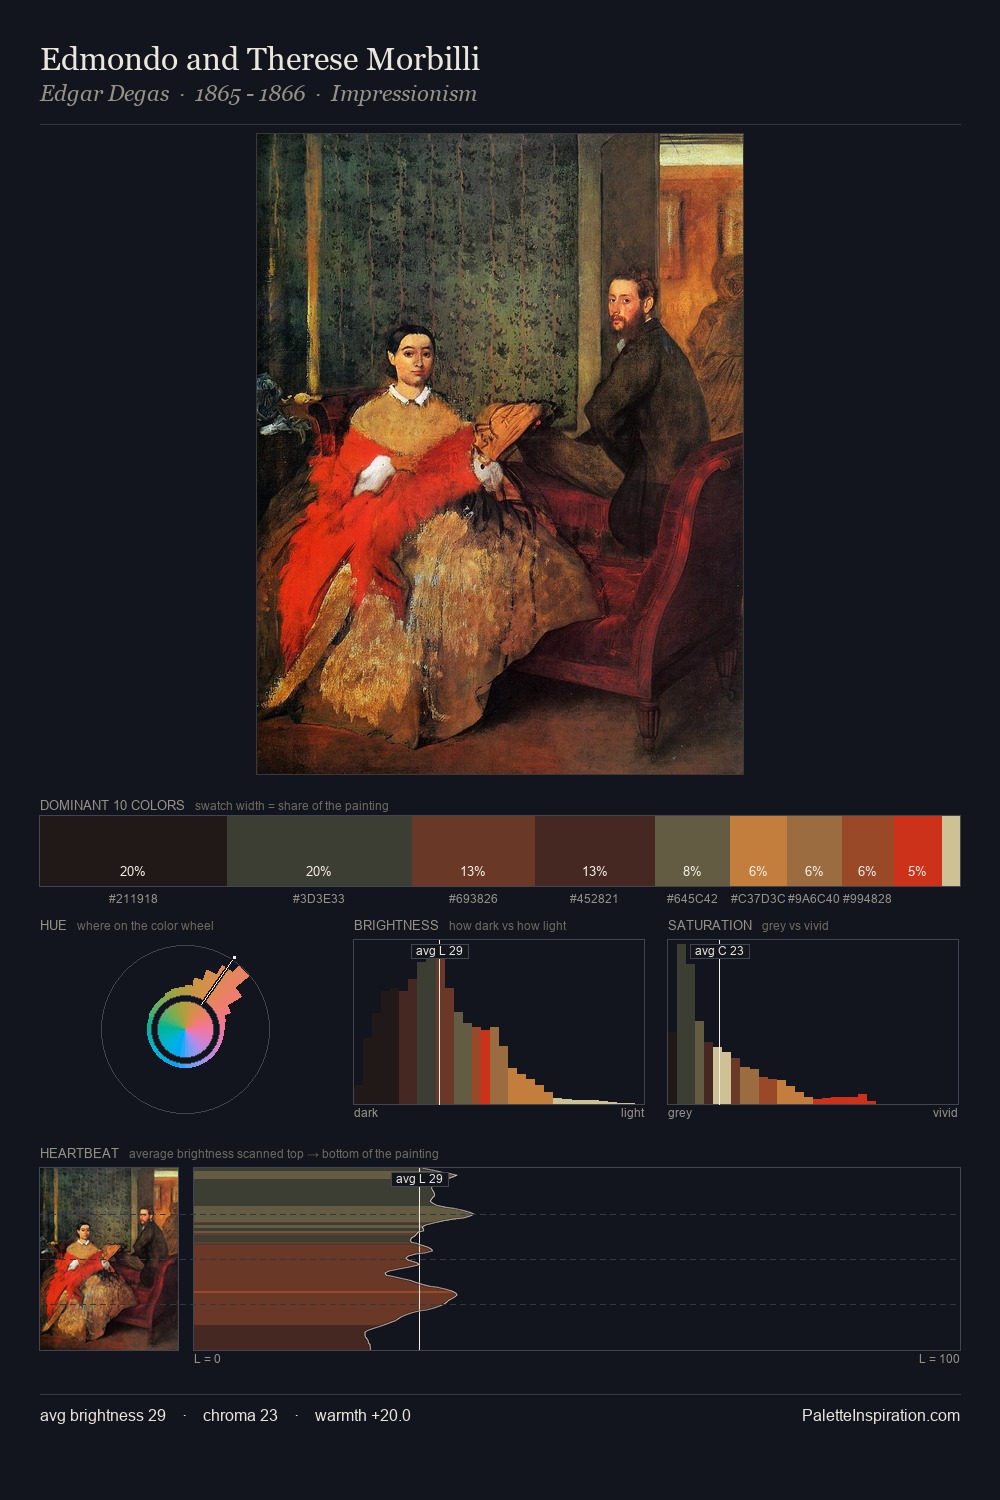Click the hex label "#645C42"
1000x1500 pixels.
point(692,898)
